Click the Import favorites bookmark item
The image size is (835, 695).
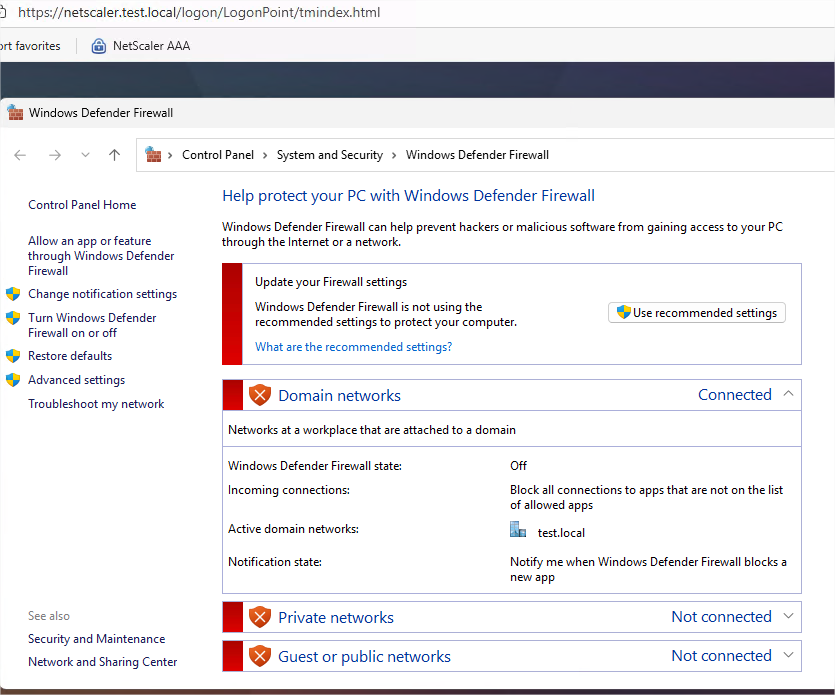pyautogui.click(x=30, y=46)
